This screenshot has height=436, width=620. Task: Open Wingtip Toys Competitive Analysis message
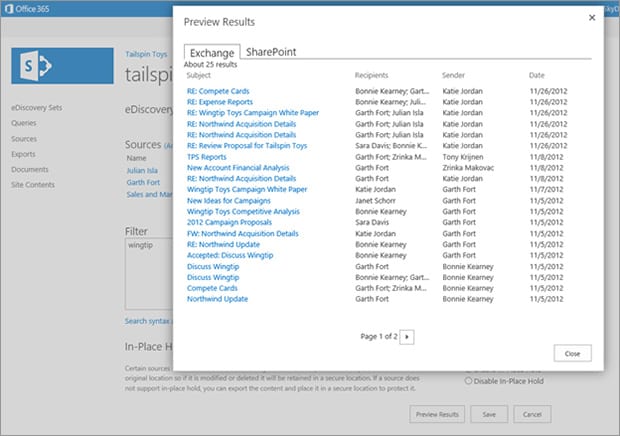(x=243, y=211)
